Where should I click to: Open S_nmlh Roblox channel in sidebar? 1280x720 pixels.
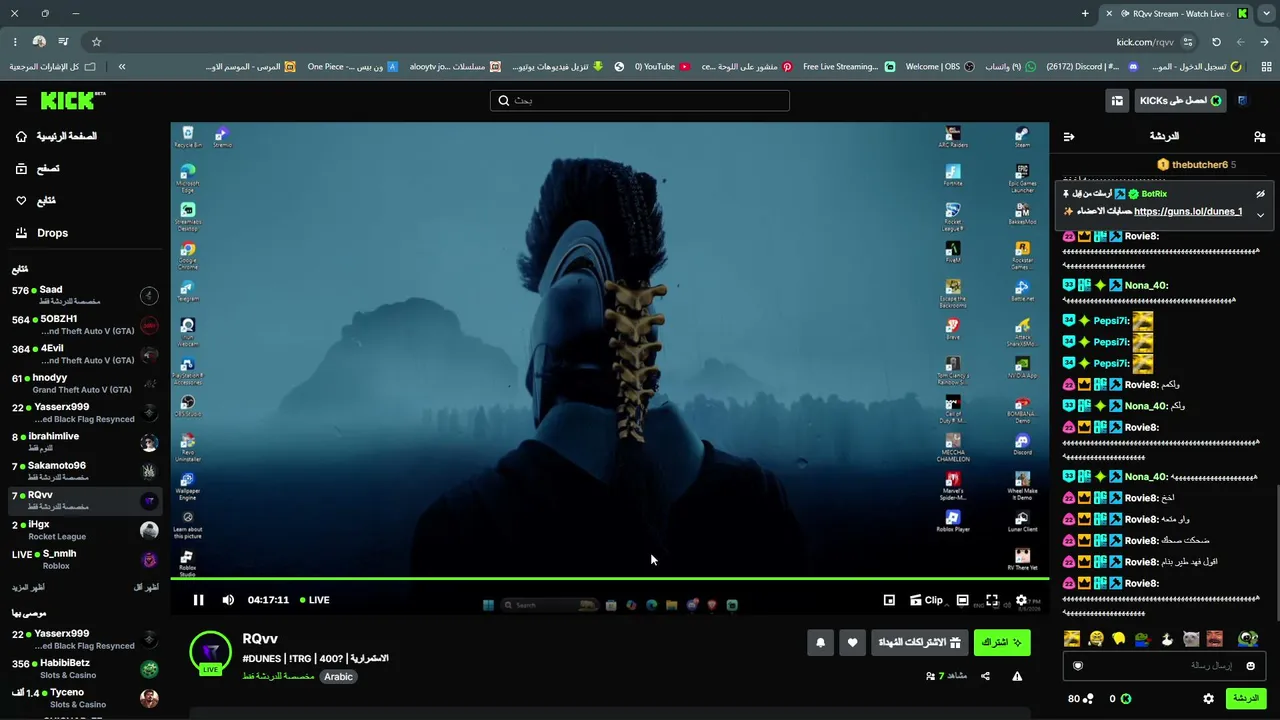coord(85,560)
